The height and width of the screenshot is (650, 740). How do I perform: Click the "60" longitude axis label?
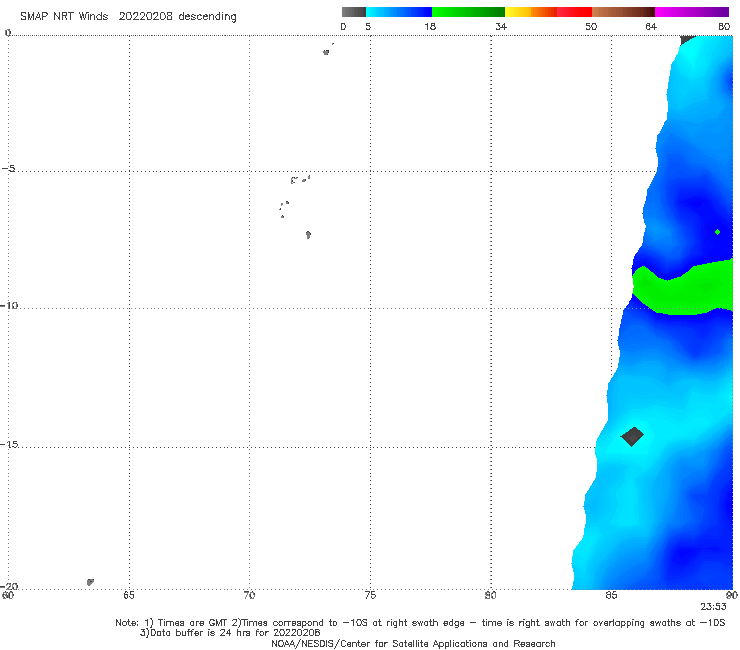(x=8, y=595)
